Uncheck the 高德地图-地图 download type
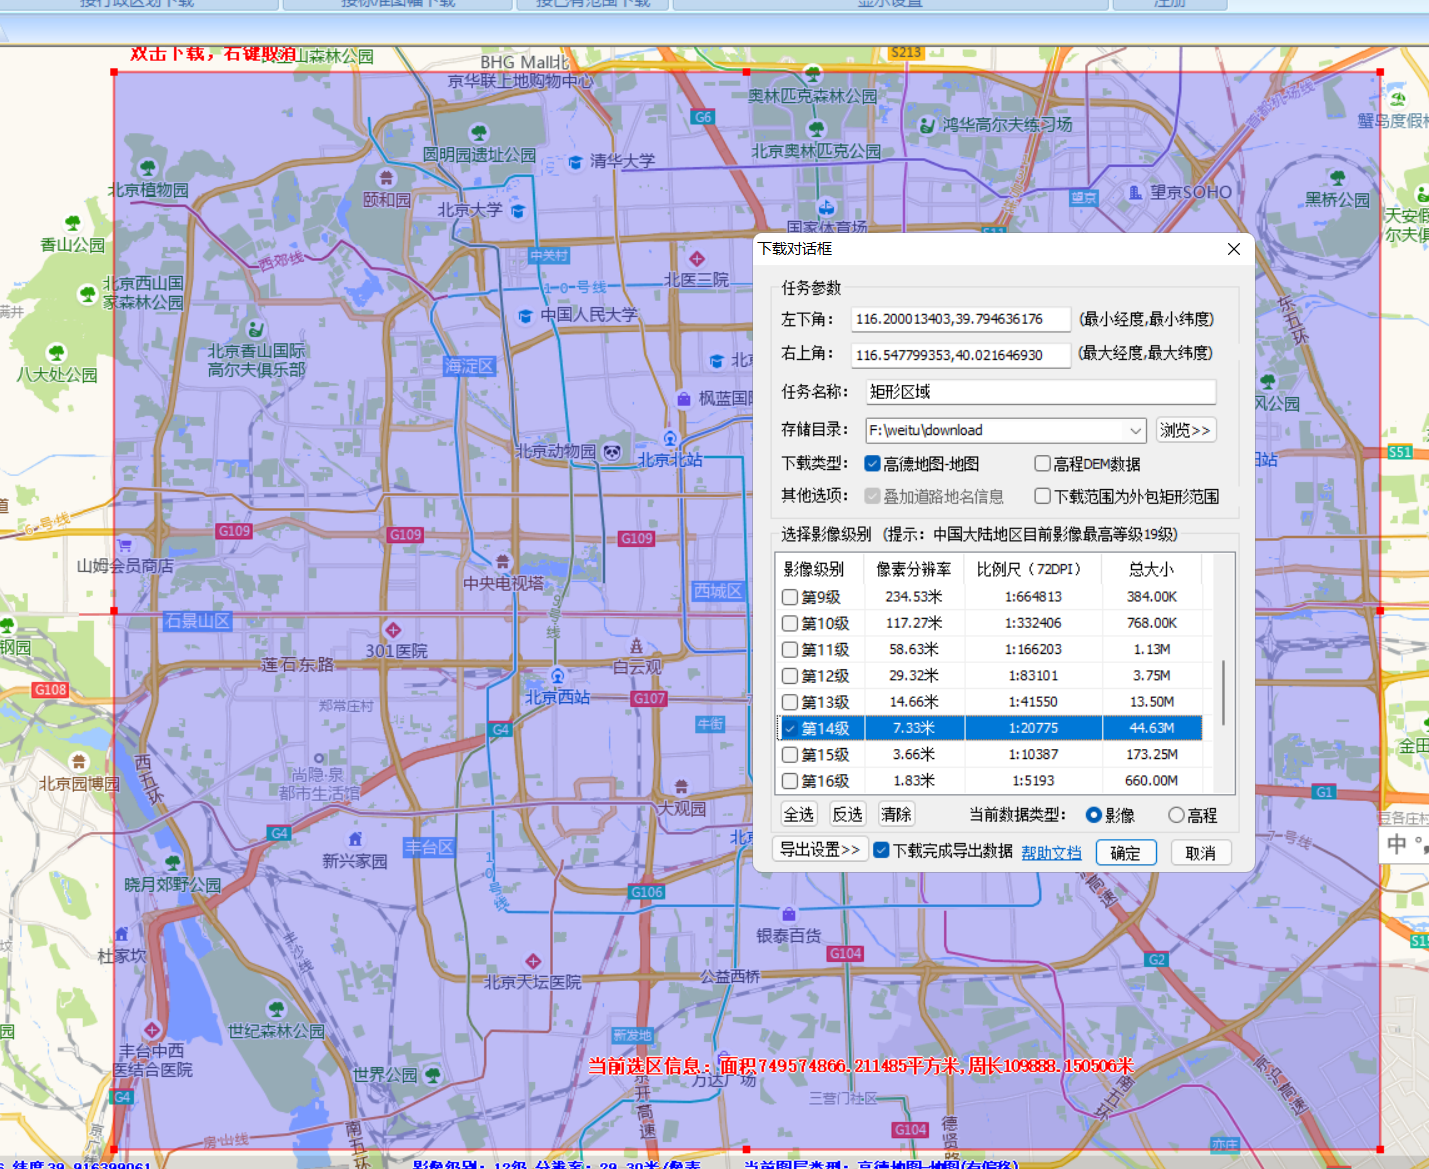The width and height of the screenshot is (1429, 1169). click(x=873, y=463)
